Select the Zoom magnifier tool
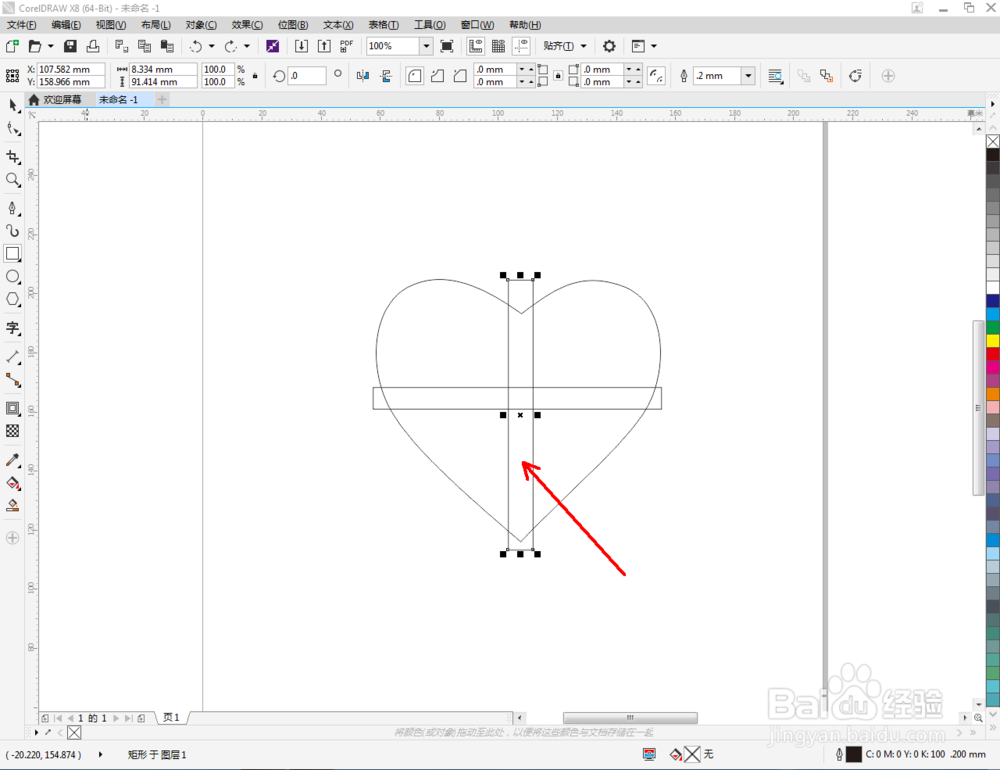Viewport: 1000px width, 770px height. pyautogui.click(x=12, y=180)
